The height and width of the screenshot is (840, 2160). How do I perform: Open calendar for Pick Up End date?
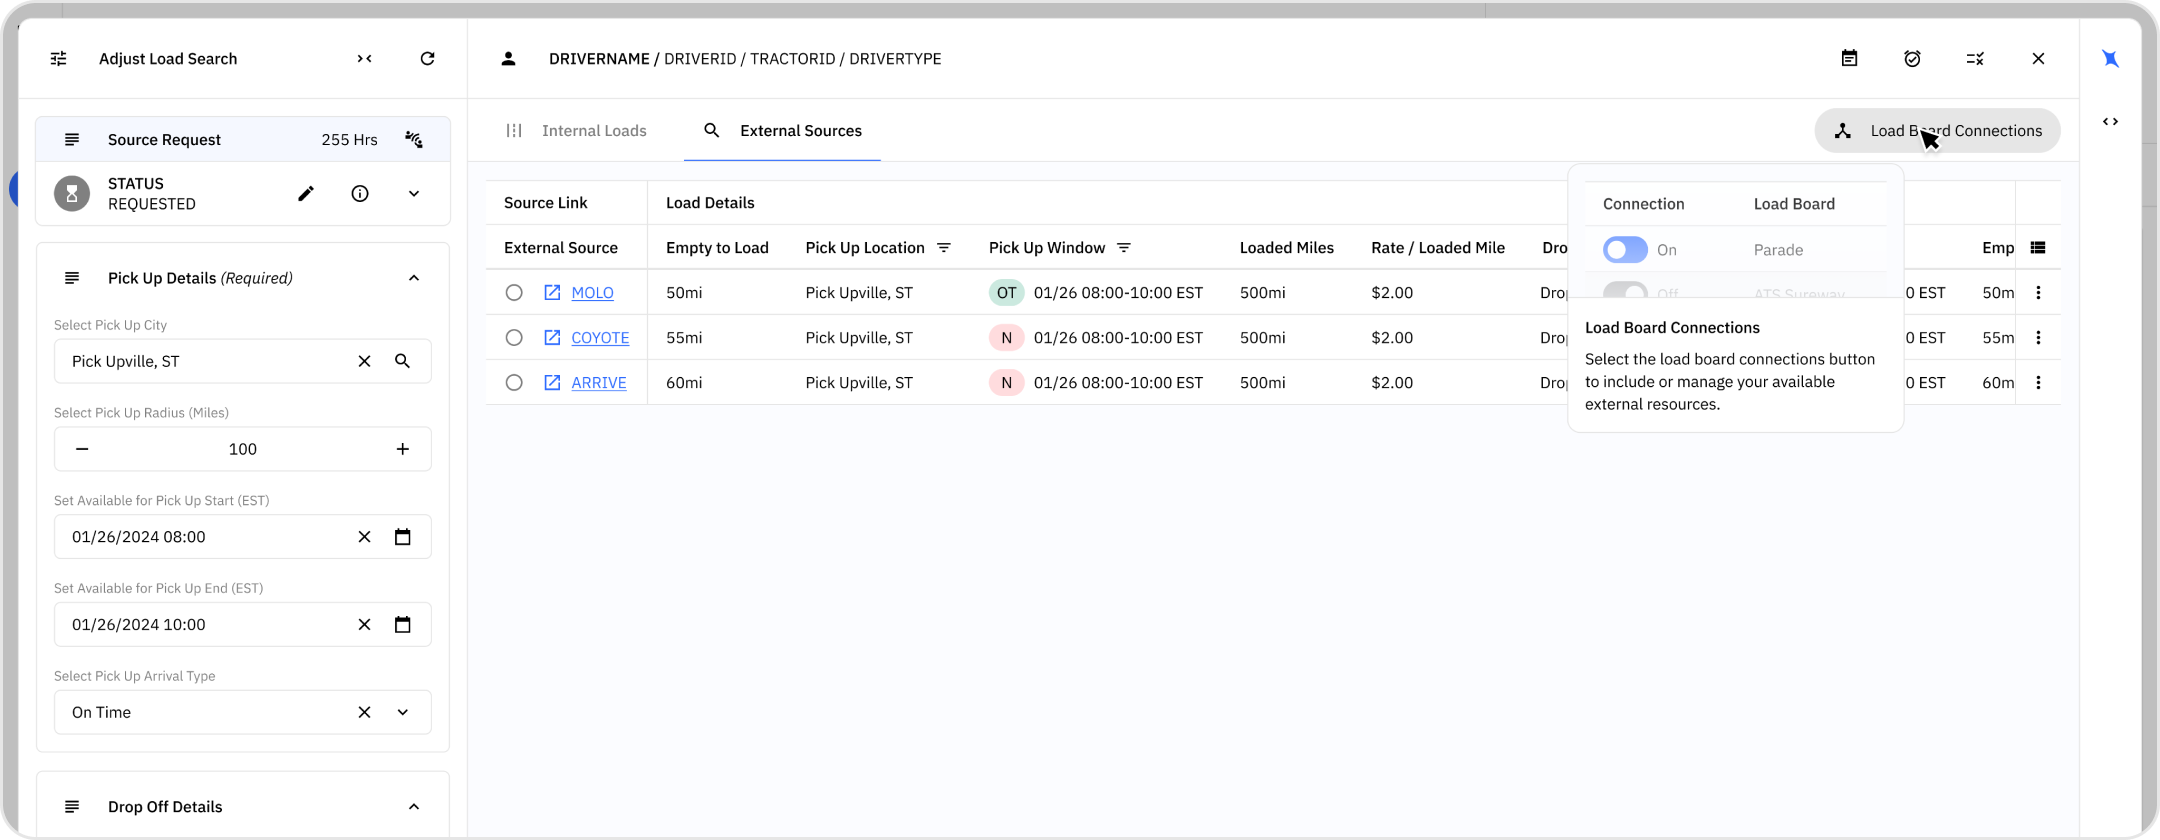pos(402,625)
